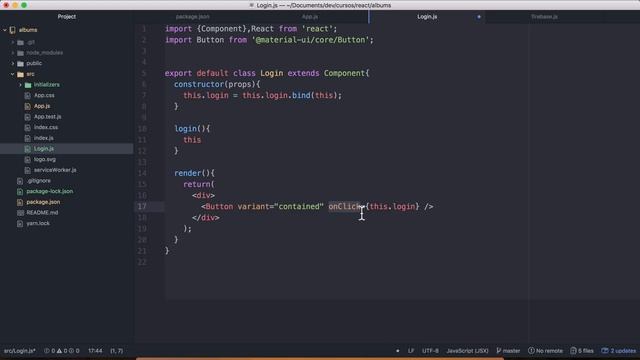Open the 2 updates package notice

(618, 351)
